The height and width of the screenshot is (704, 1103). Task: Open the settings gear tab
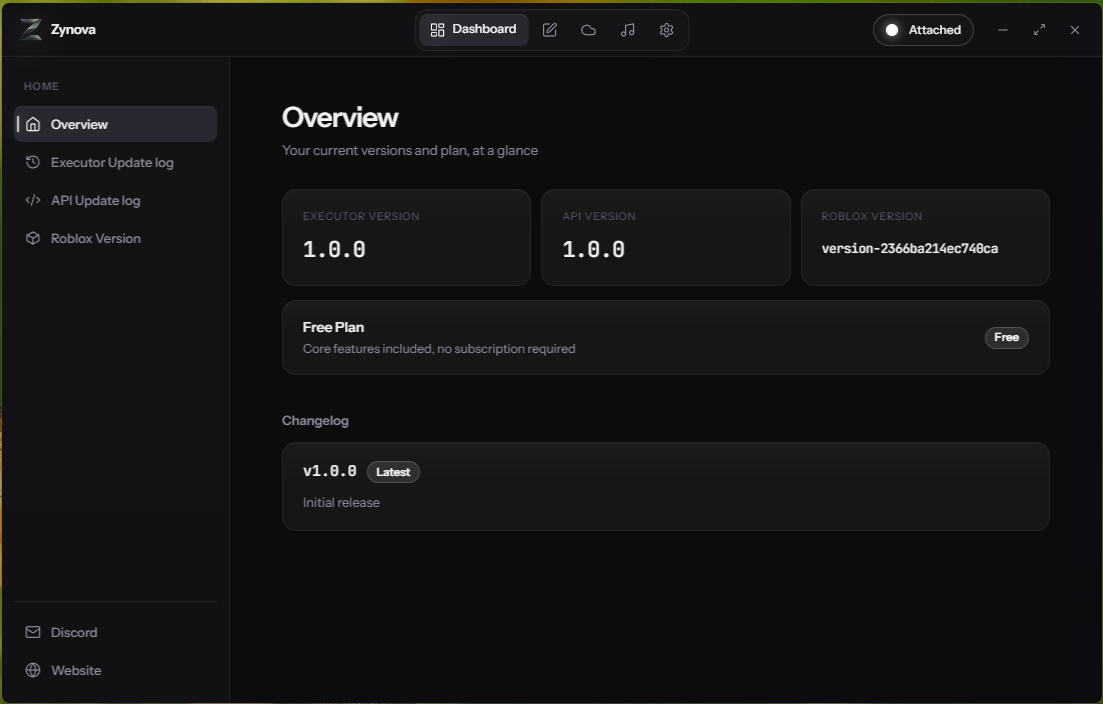(x=666, y=30)
